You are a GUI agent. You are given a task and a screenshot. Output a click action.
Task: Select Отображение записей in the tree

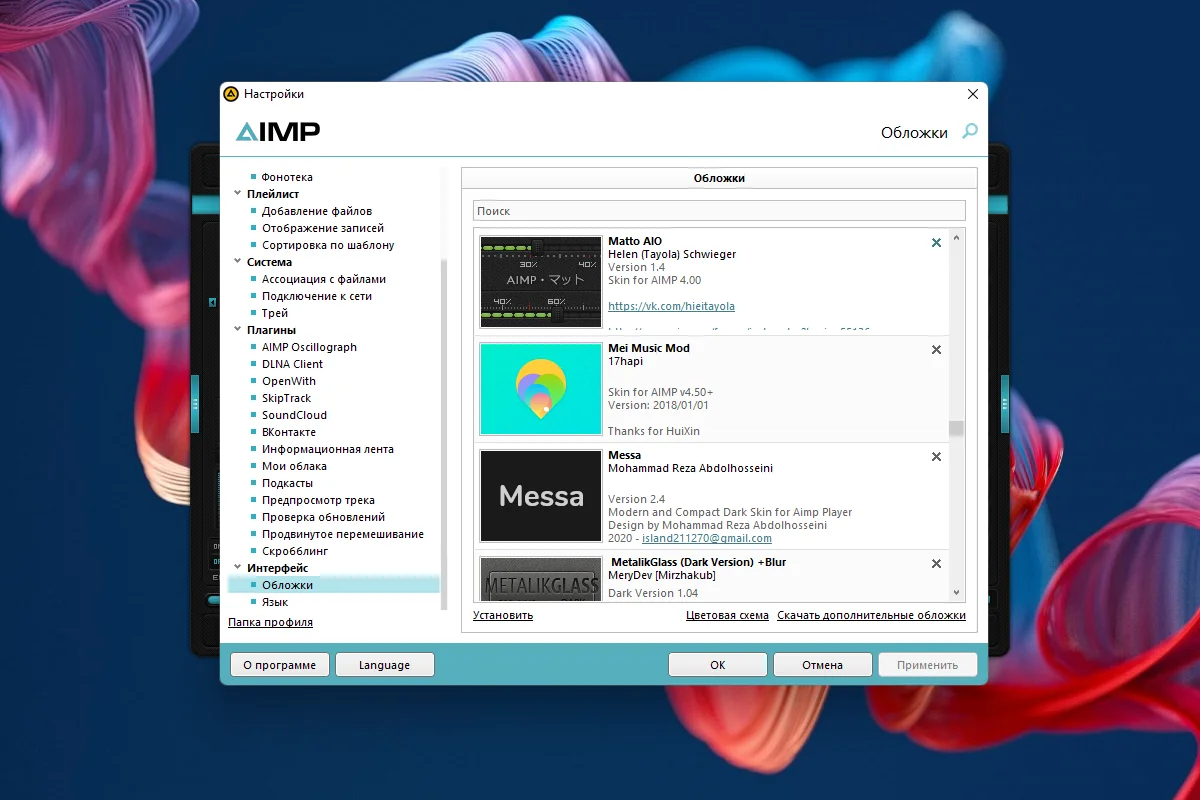click(323, 228)
